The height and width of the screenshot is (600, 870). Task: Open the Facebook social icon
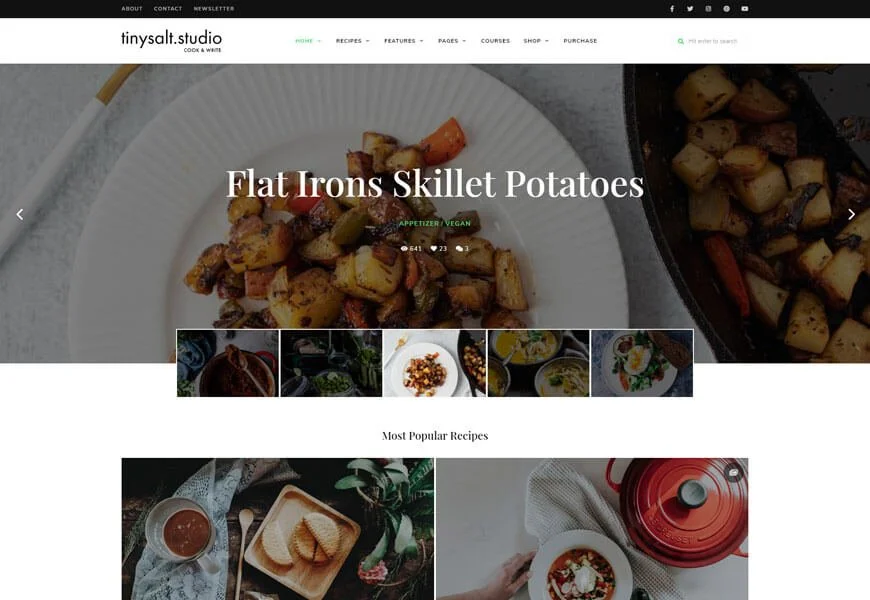pos(672,9)
